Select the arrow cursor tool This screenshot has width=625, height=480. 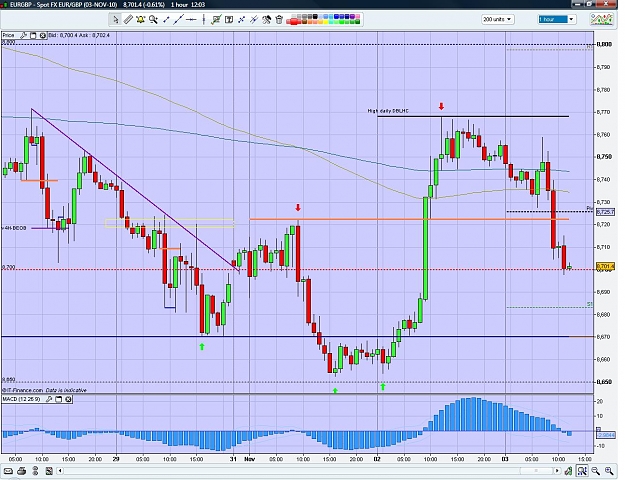click(x=116, y=19)
